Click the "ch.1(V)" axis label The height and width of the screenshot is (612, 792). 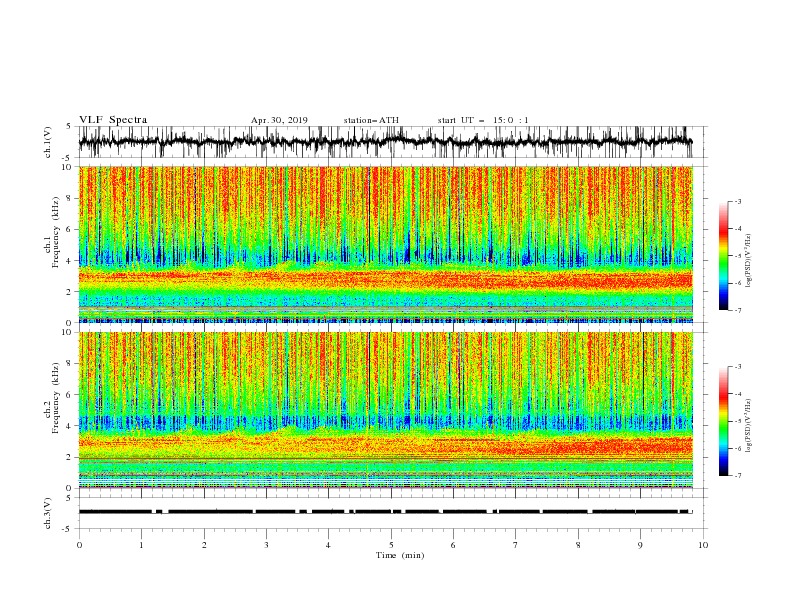[x=48, y=142]
